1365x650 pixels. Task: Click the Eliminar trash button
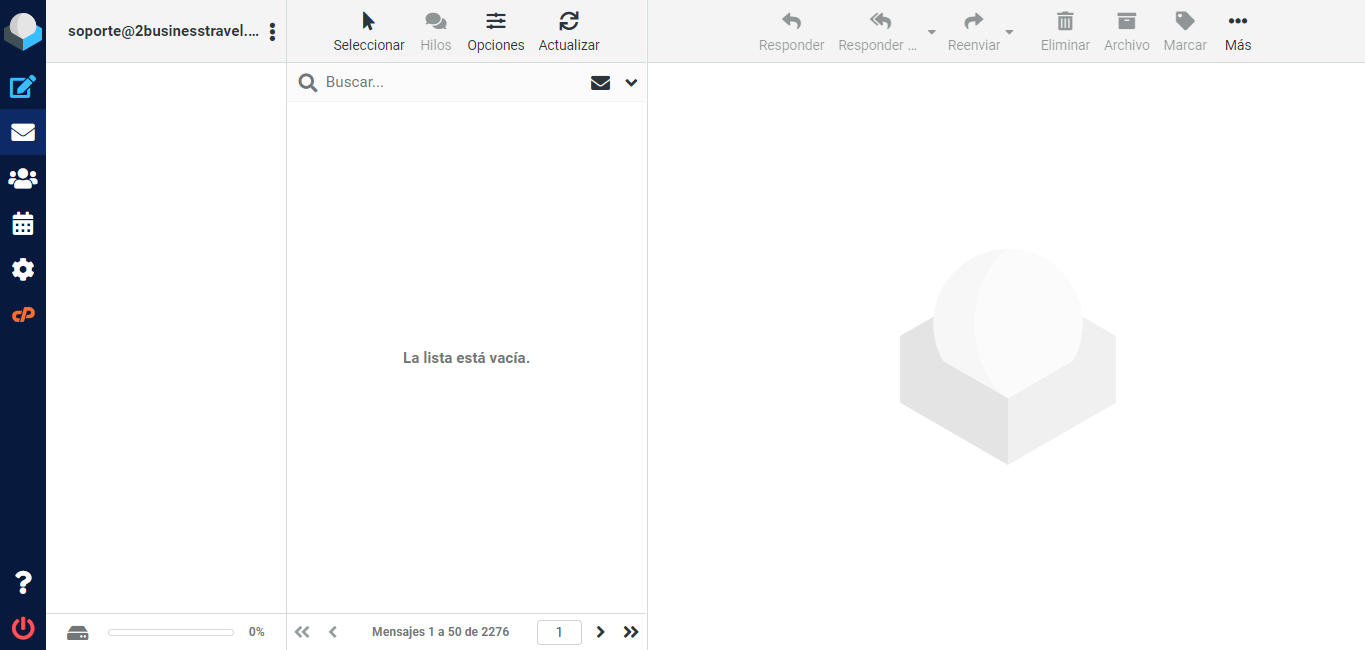tap(1065, 32)
